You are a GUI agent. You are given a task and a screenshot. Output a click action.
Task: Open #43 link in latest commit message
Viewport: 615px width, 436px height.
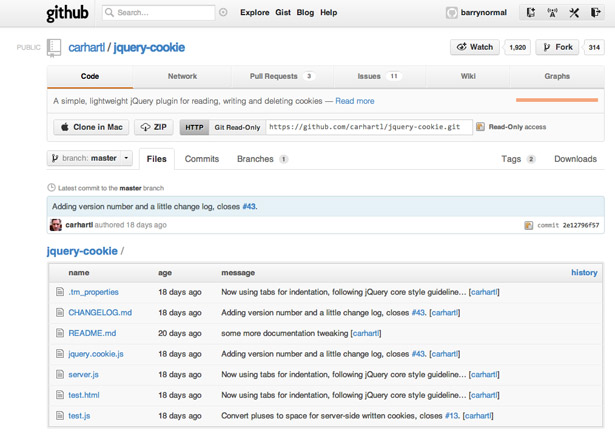[249, 207]
